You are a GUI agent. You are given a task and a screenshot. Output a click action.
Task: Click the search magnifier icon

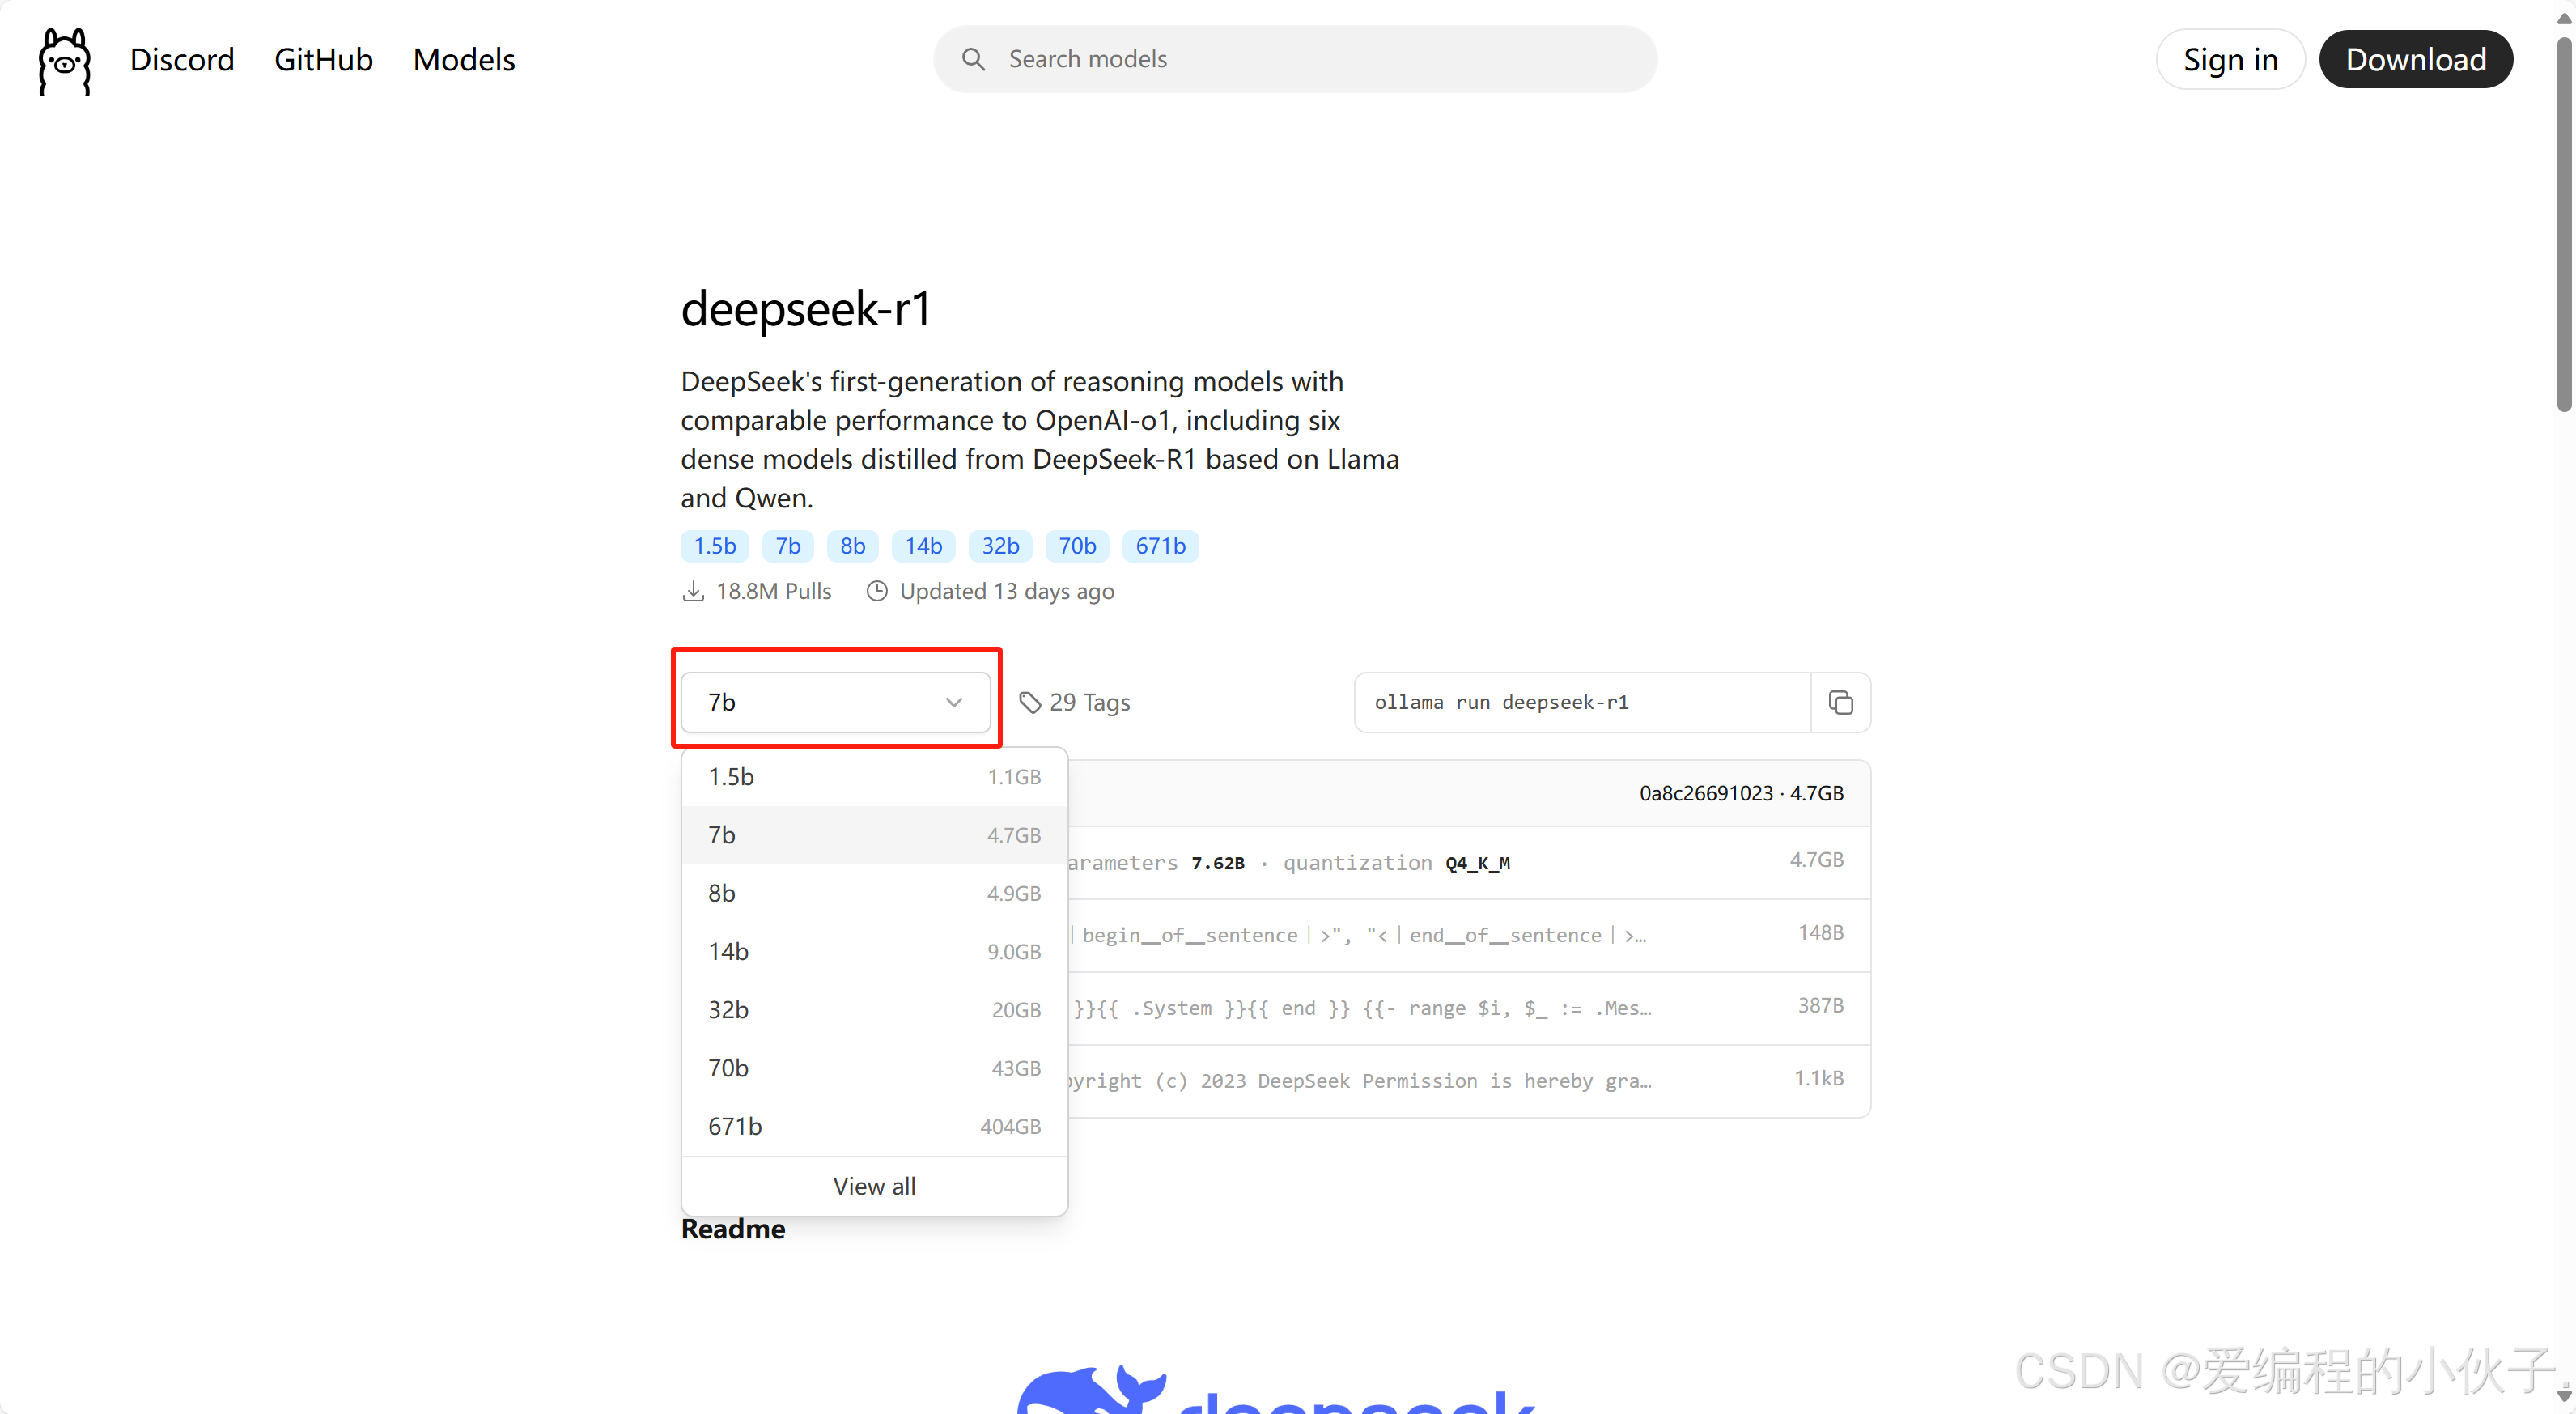[x=973, y=59]
